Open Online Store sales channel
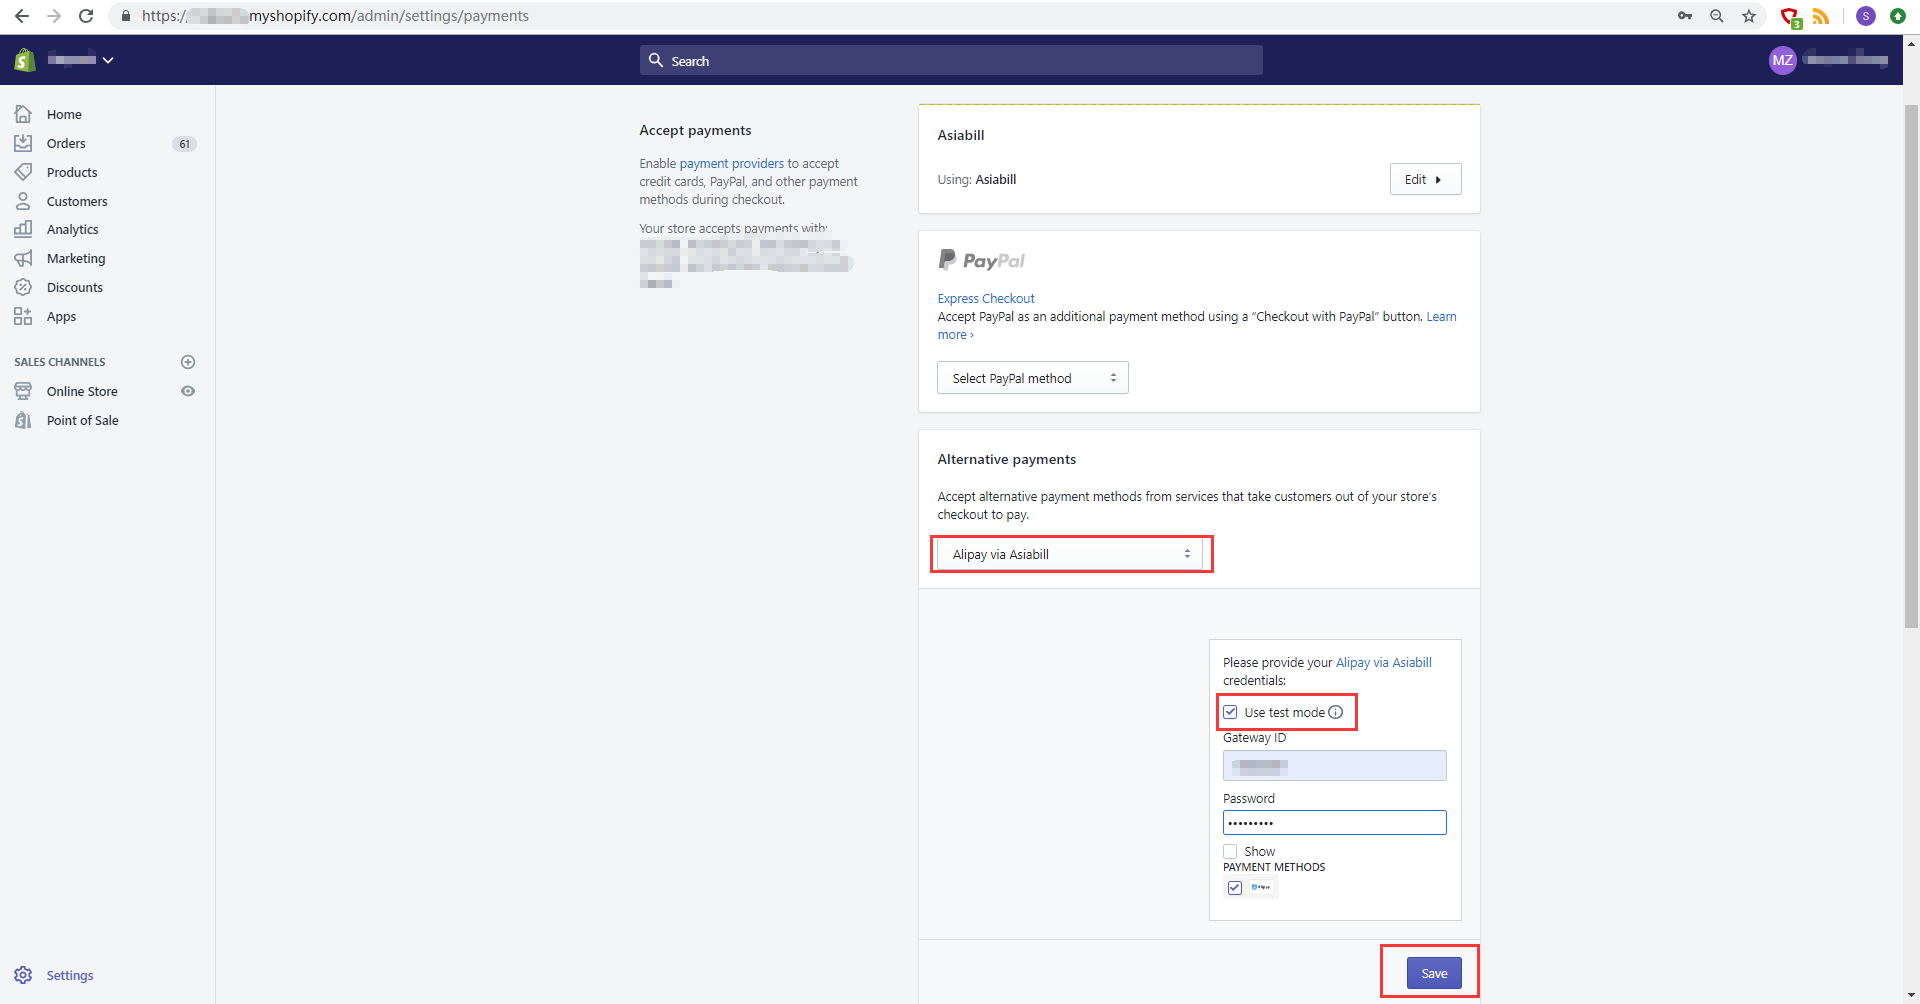Screen dimensions: 1920x1004 pos(82,391)
